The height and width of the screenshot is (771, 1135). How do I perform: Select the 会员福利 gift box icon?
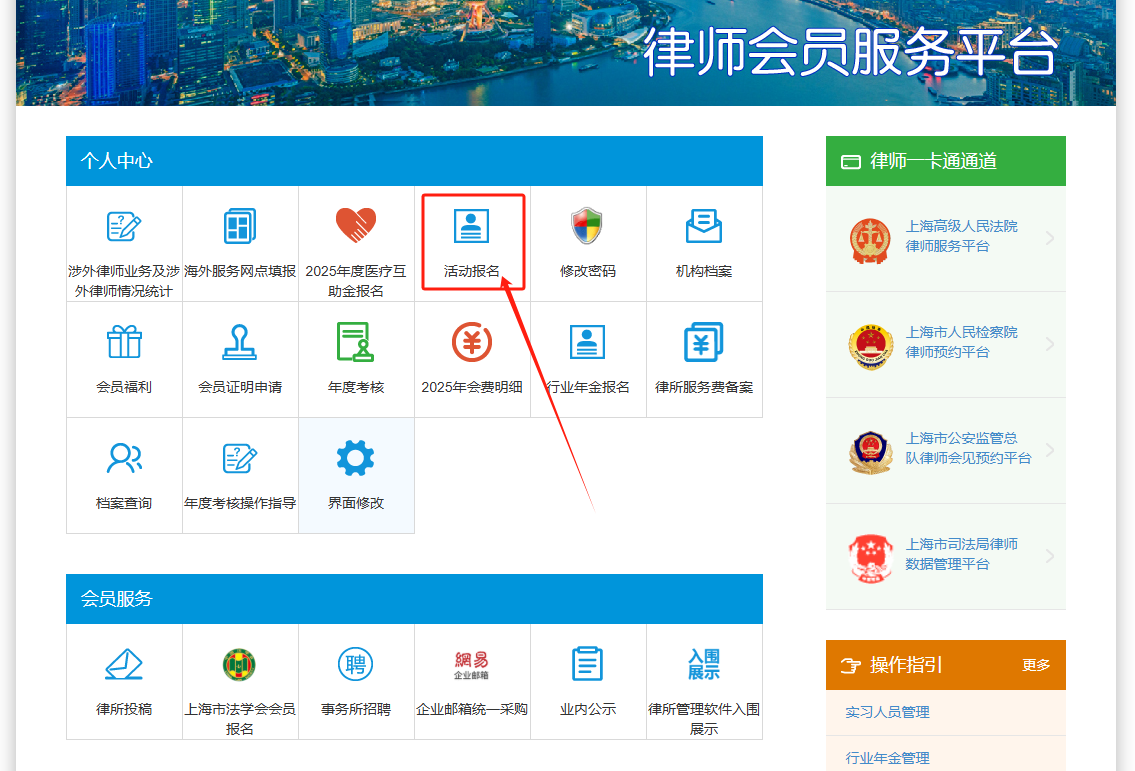point(124,343)
